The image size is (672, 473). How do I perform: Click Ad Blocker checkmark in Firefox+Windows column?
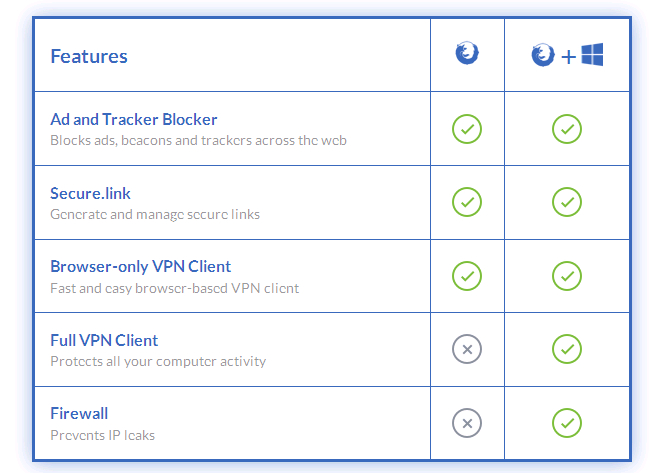tap(567, 128)
